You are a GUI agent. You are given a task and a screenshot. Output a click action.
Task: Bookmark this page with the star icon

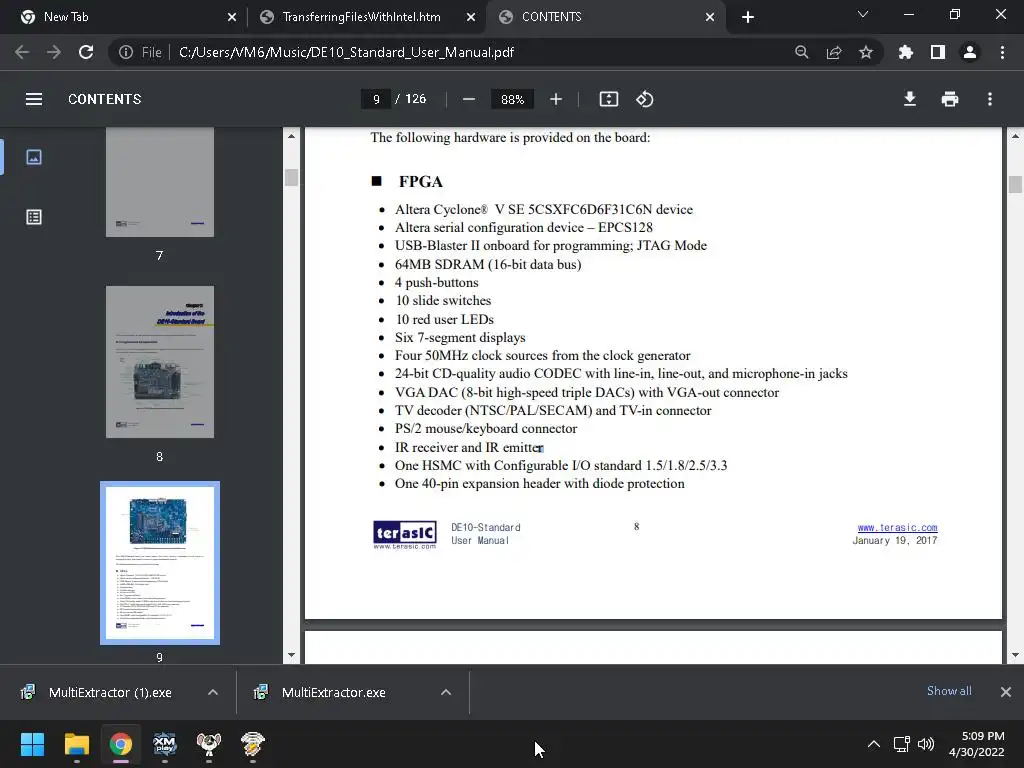point(866,52)
